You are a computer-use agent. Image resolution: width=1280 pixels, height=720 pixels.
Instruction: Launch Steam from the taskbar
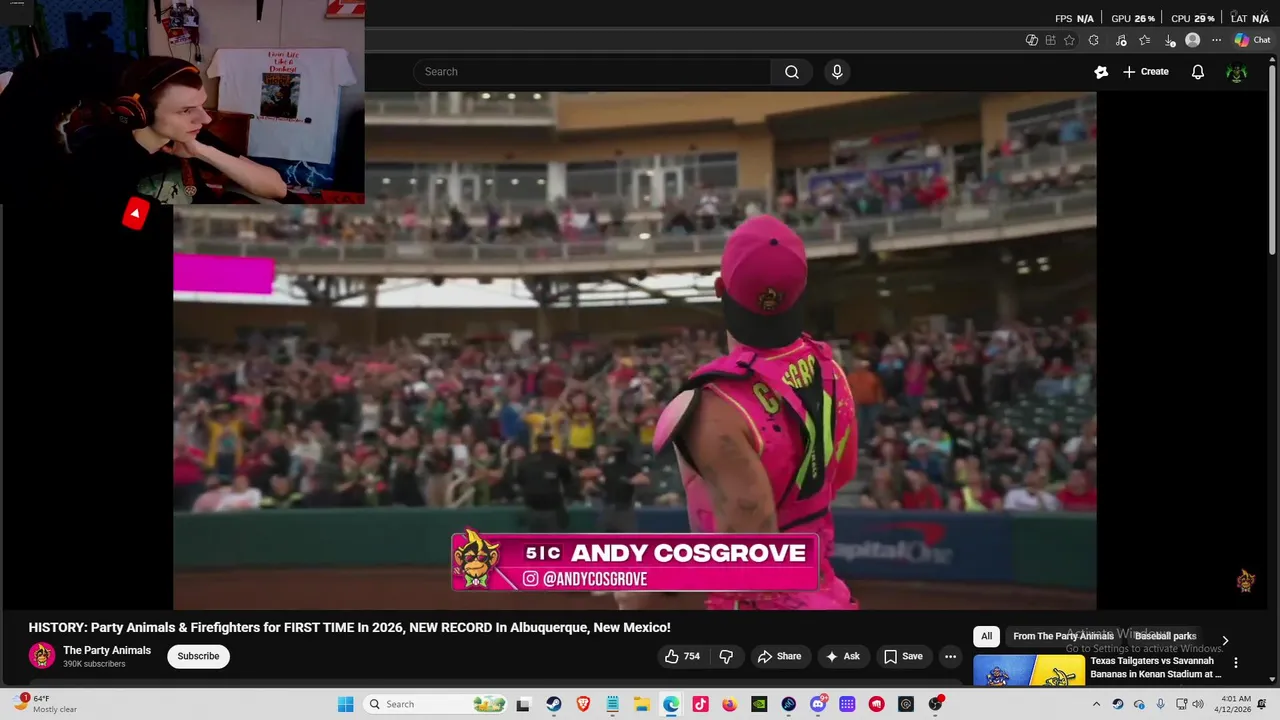pyautogui.click(x=554, y=704)
